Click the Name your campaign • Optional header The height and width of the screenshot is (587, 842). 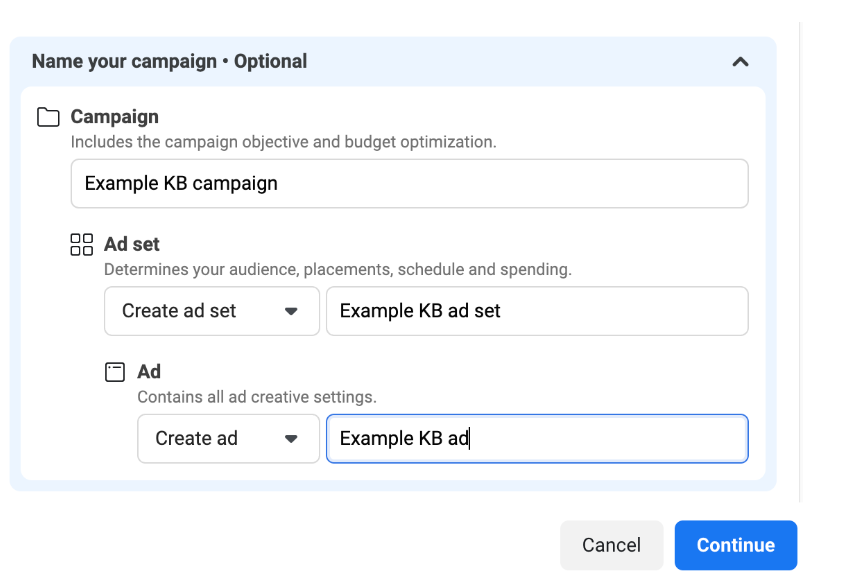[170, 61]
